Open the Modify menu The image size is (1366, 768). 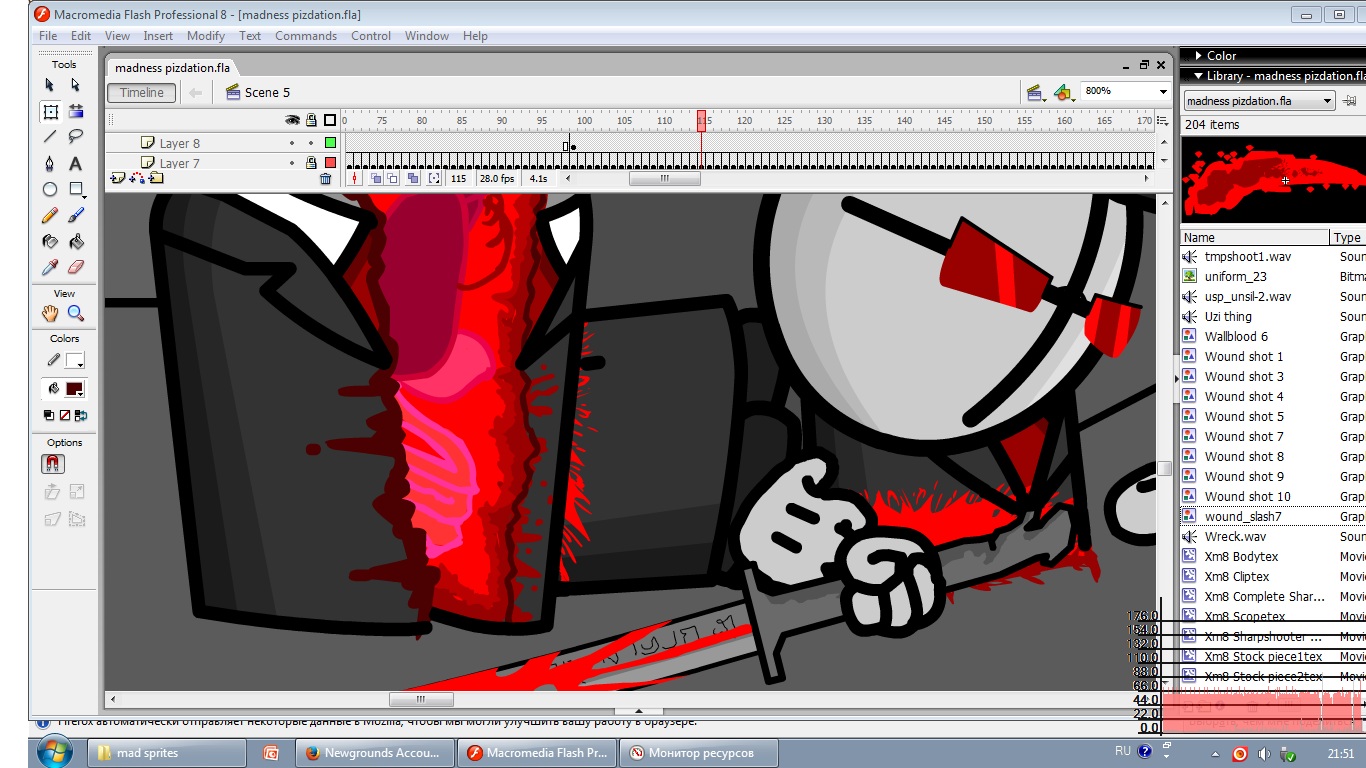(206, 36)
